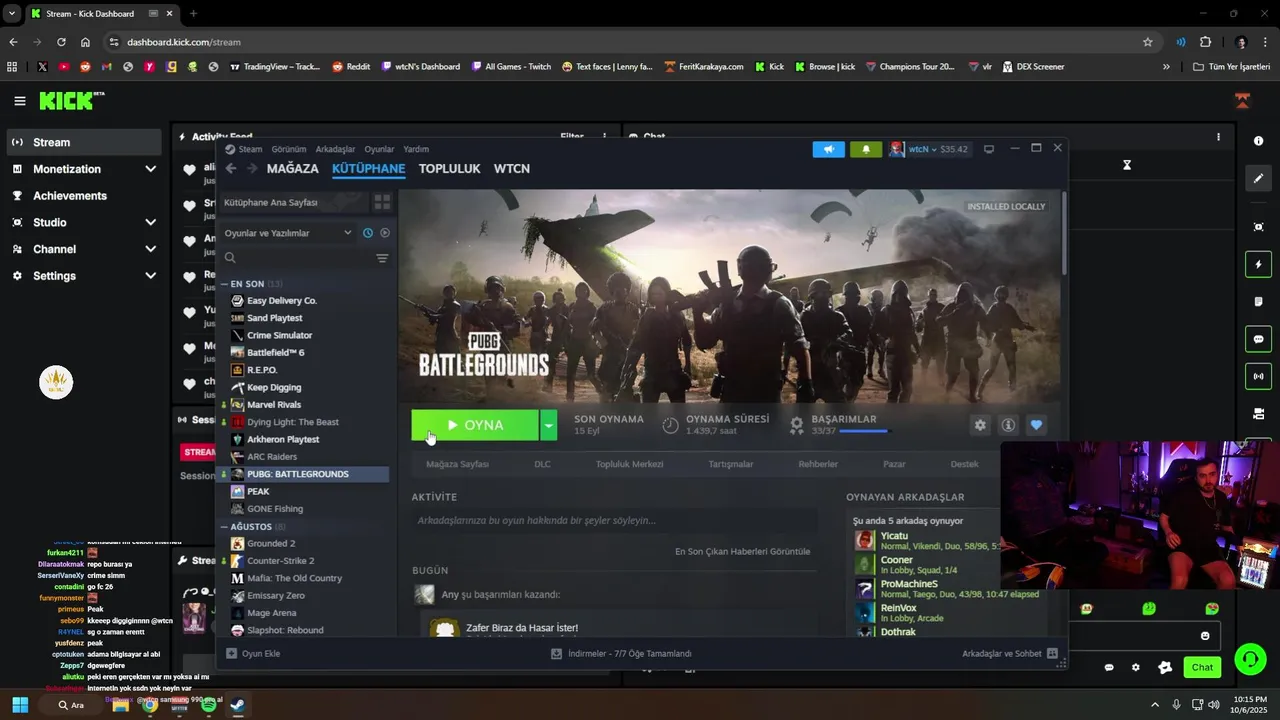Open DLC link under PUBG
1280x720 pixels.
(542, 464)
